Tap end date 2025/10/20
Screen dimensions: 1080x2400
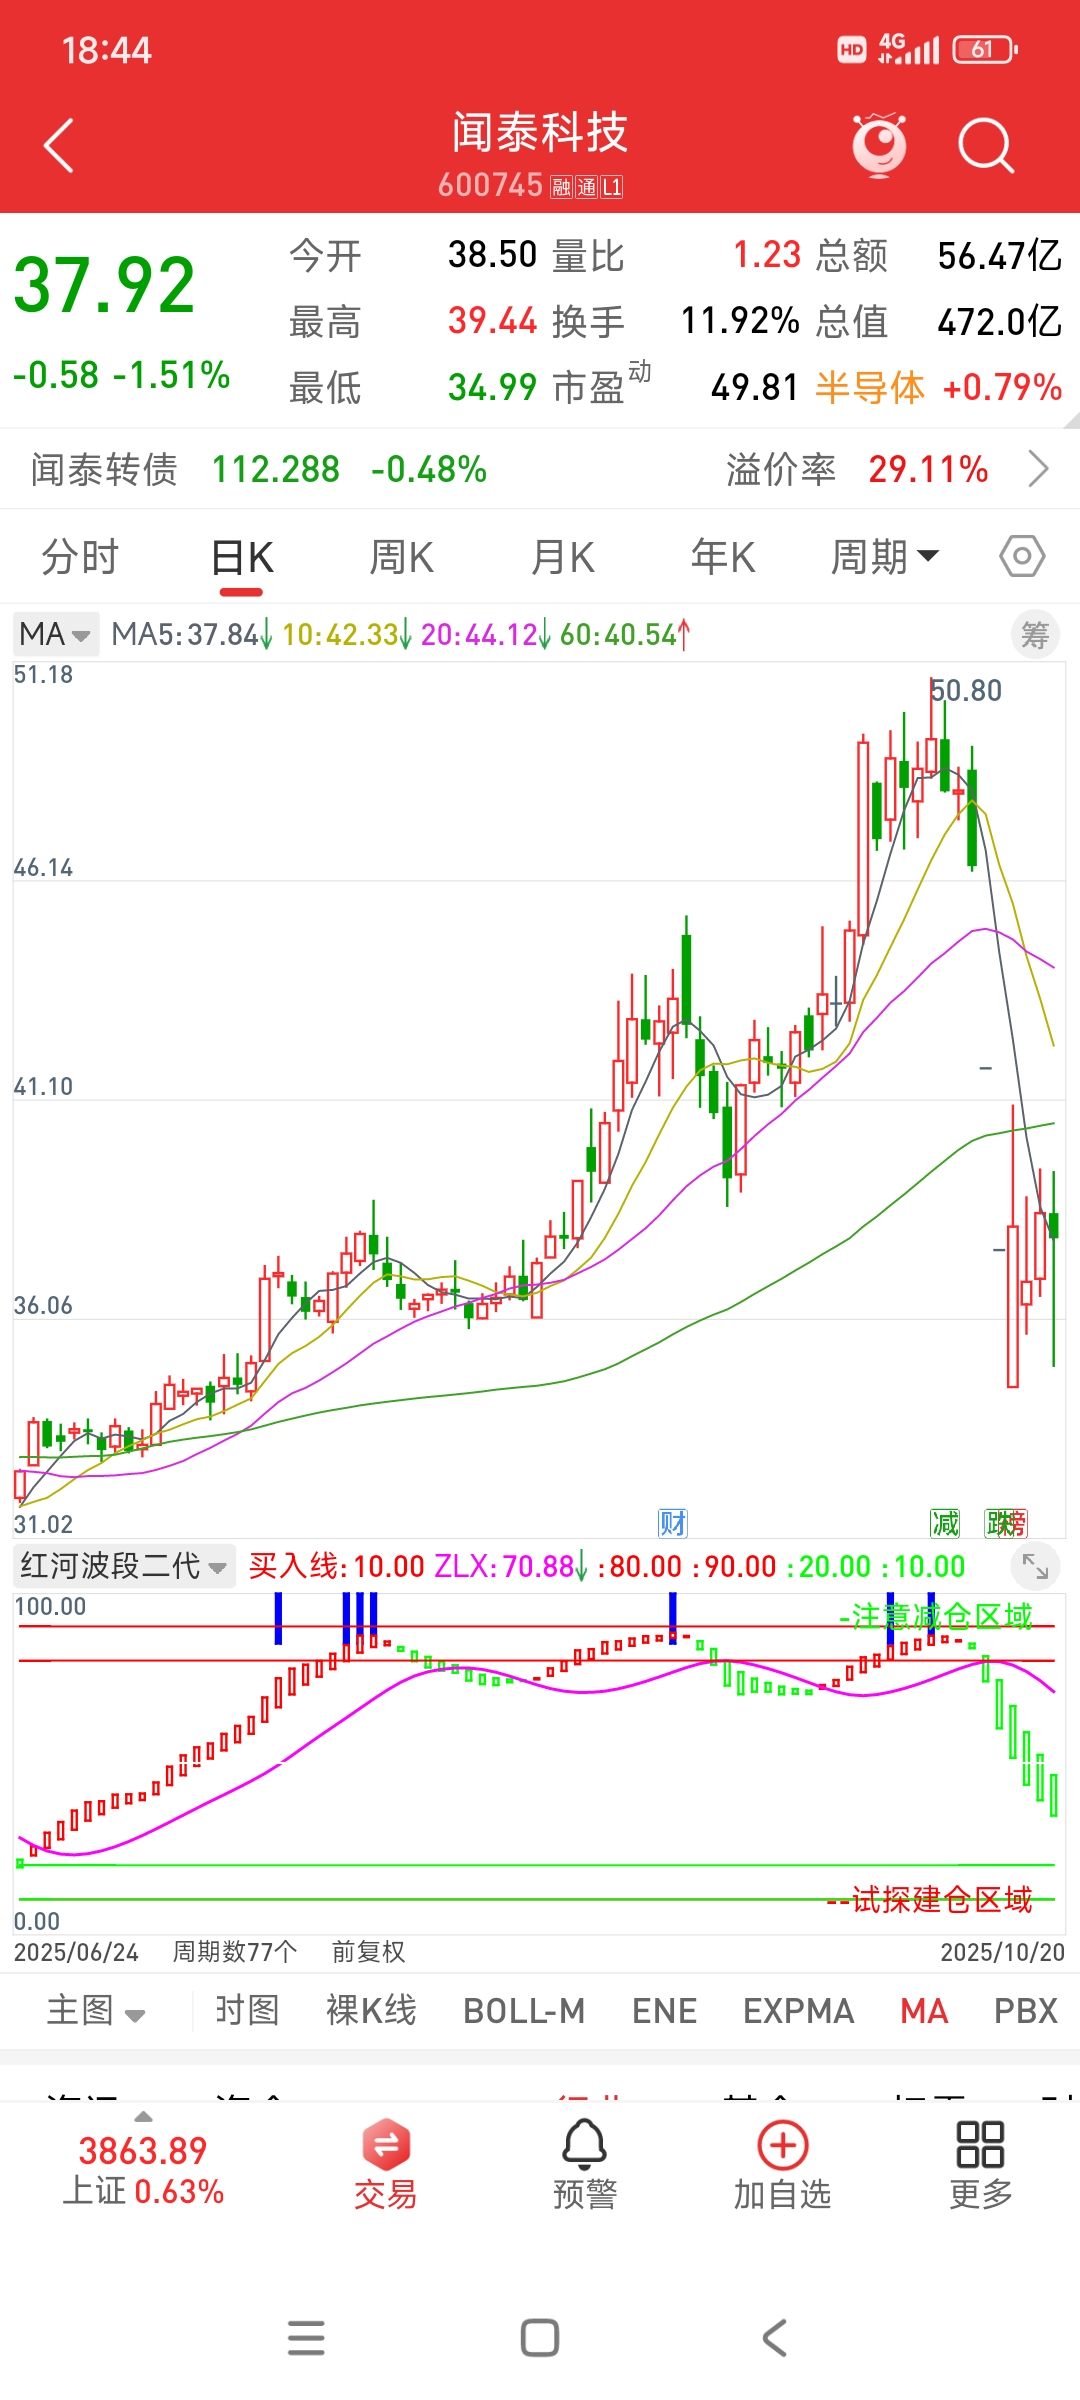(1003, 1952)
